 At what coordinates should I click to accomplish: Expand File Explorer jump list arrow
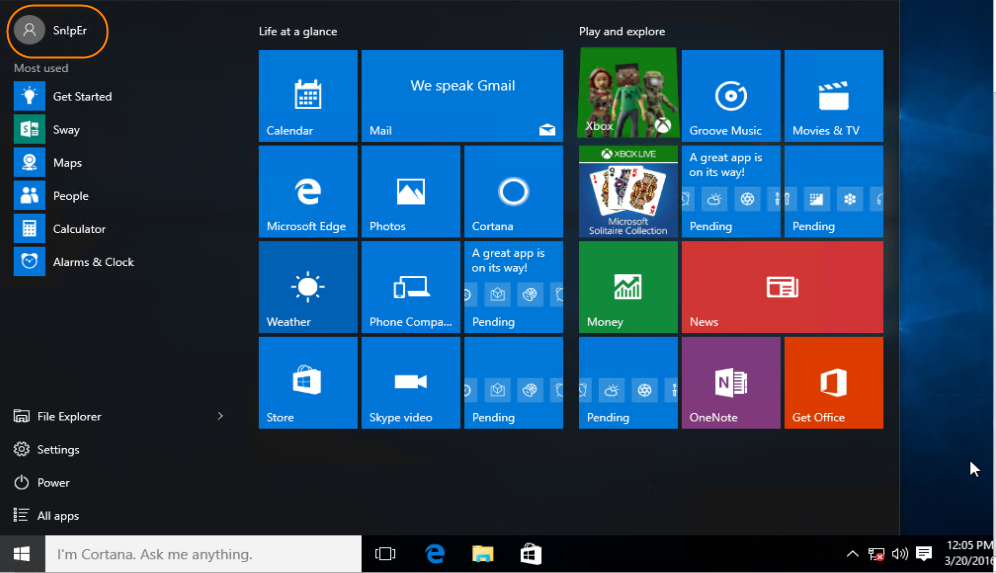[221, 416]
